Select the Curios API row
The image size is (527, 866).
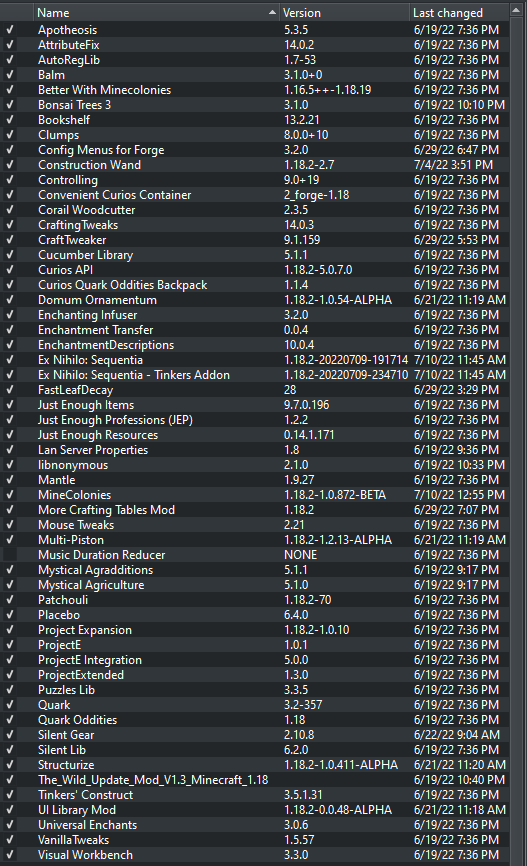click(x=254, y=270)
